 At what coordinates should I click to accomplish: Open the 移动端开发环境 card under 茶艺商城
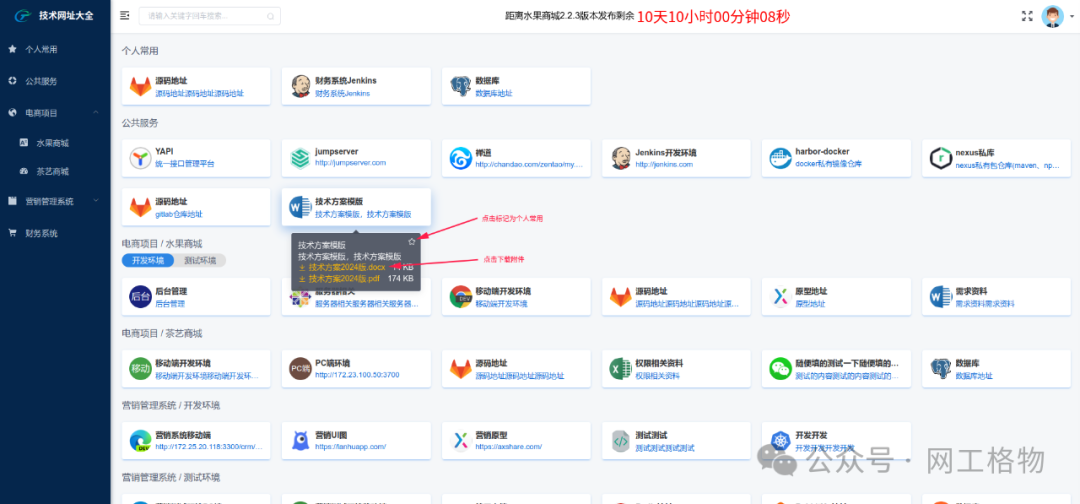coord(196,368)
